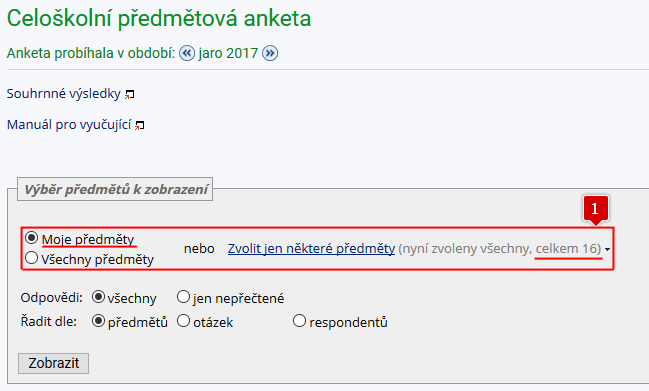649x391 pixels.
Task: Click the jaro 2017 period text
Action: [228, 53]
